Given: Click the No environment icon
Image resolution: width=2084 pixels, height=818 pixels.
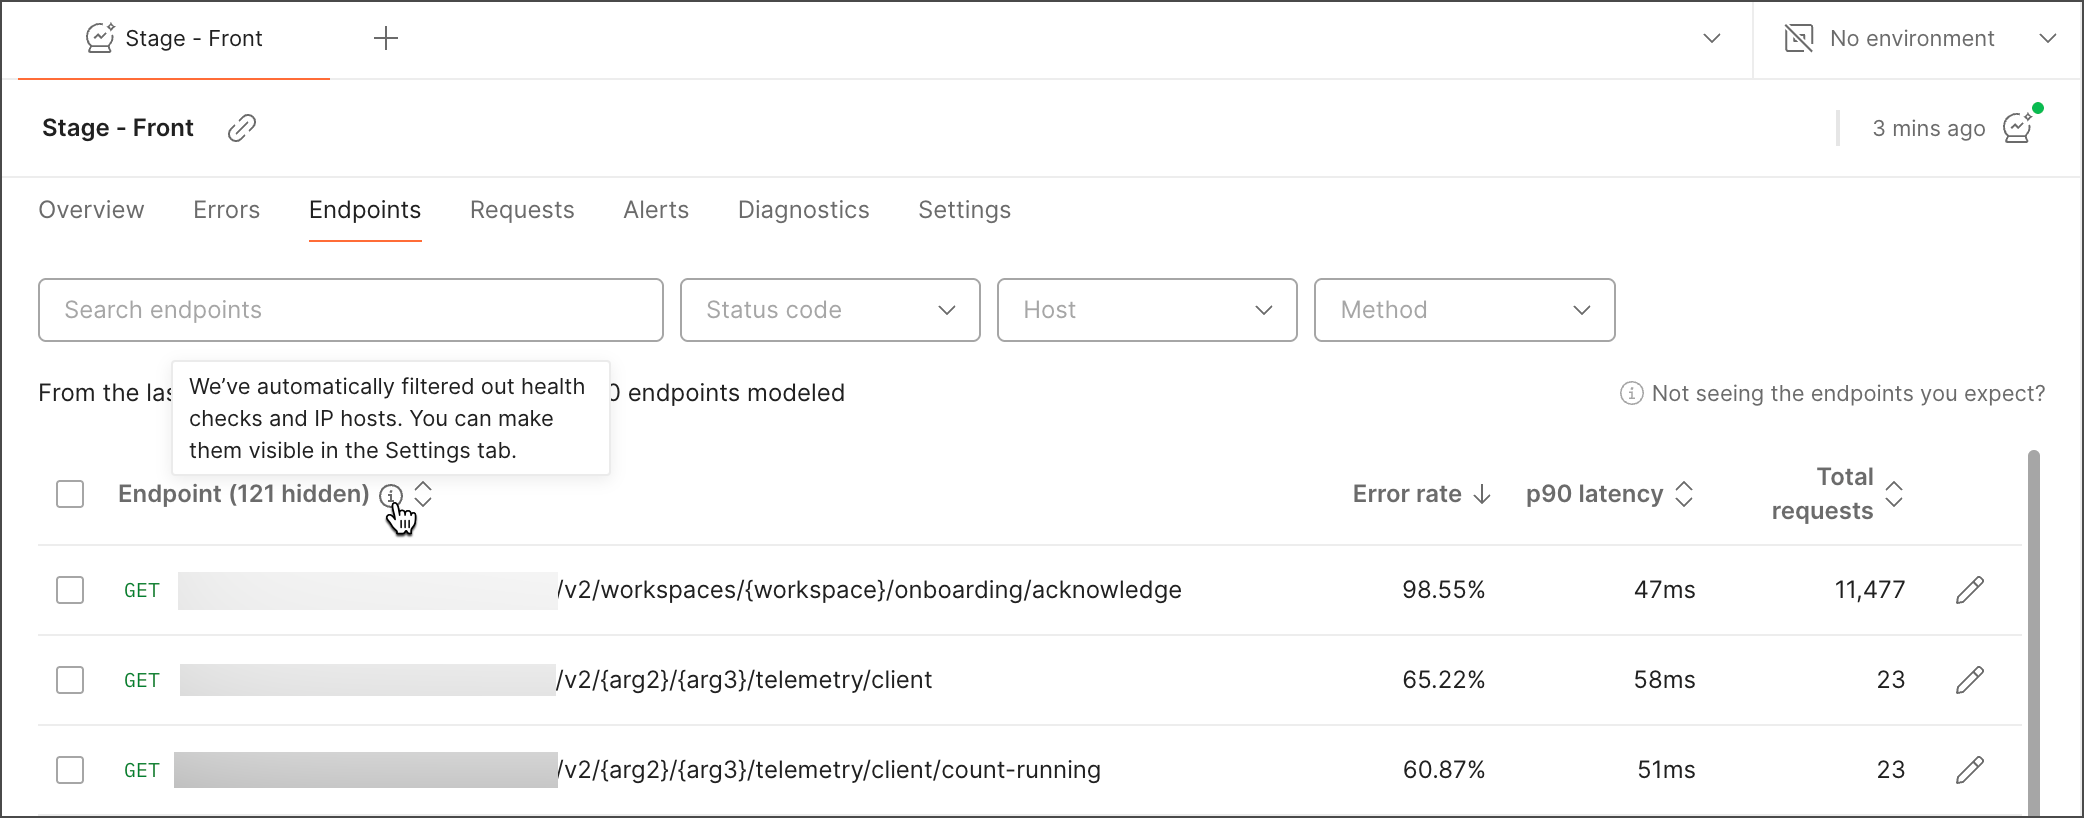Looking at the screenshot, I should pyautogui.click(x=1799, y=38).
